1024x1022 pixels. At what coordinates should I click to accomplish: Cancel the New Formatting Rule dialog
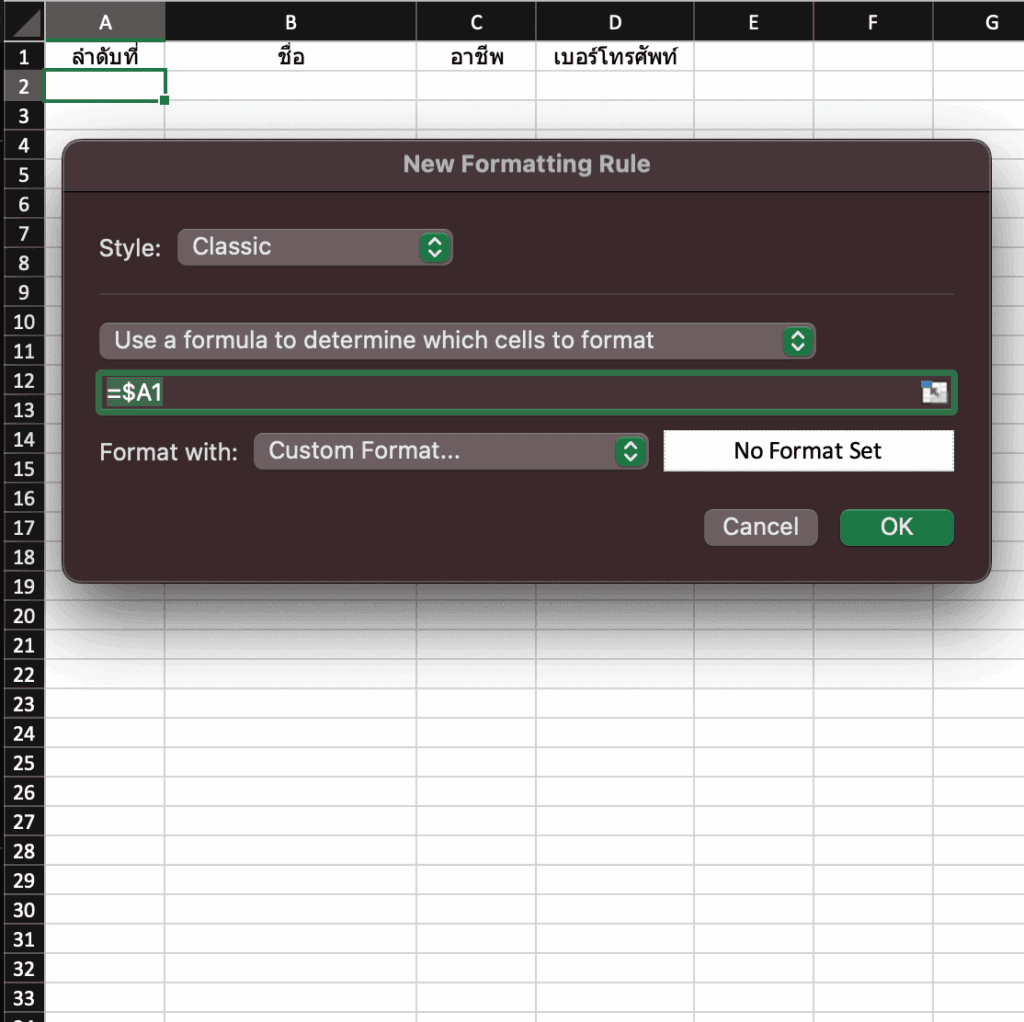coord(760,527)
